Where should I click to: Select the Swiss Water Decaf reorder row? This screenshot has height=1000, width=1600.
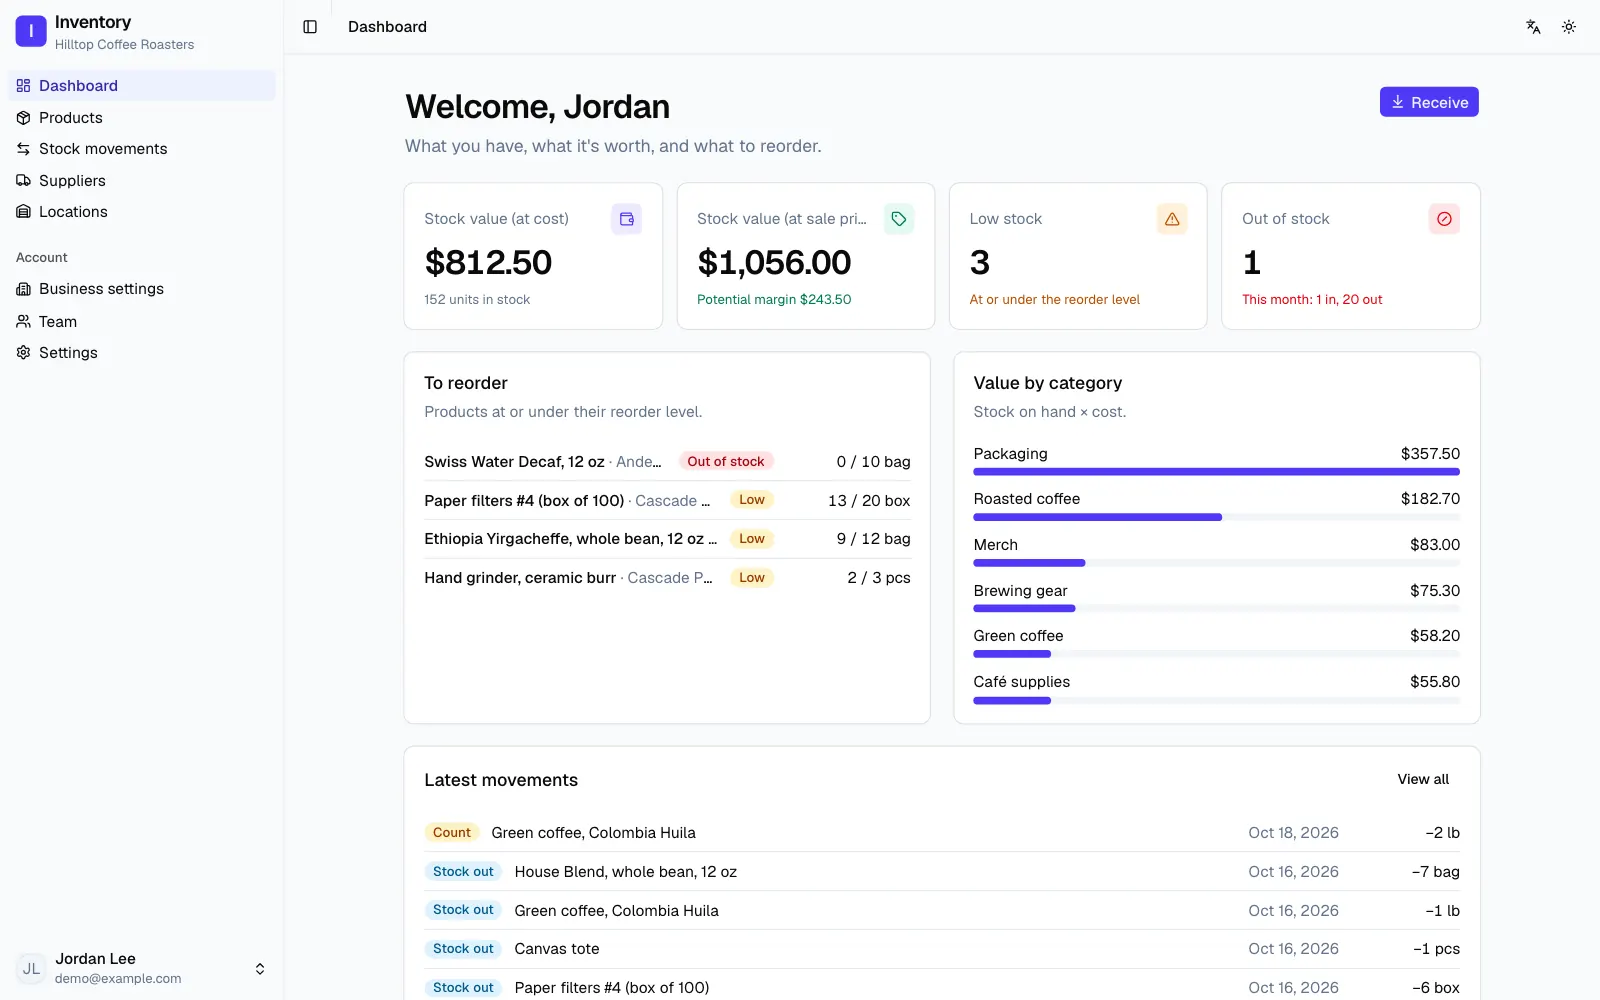(667, 462)
